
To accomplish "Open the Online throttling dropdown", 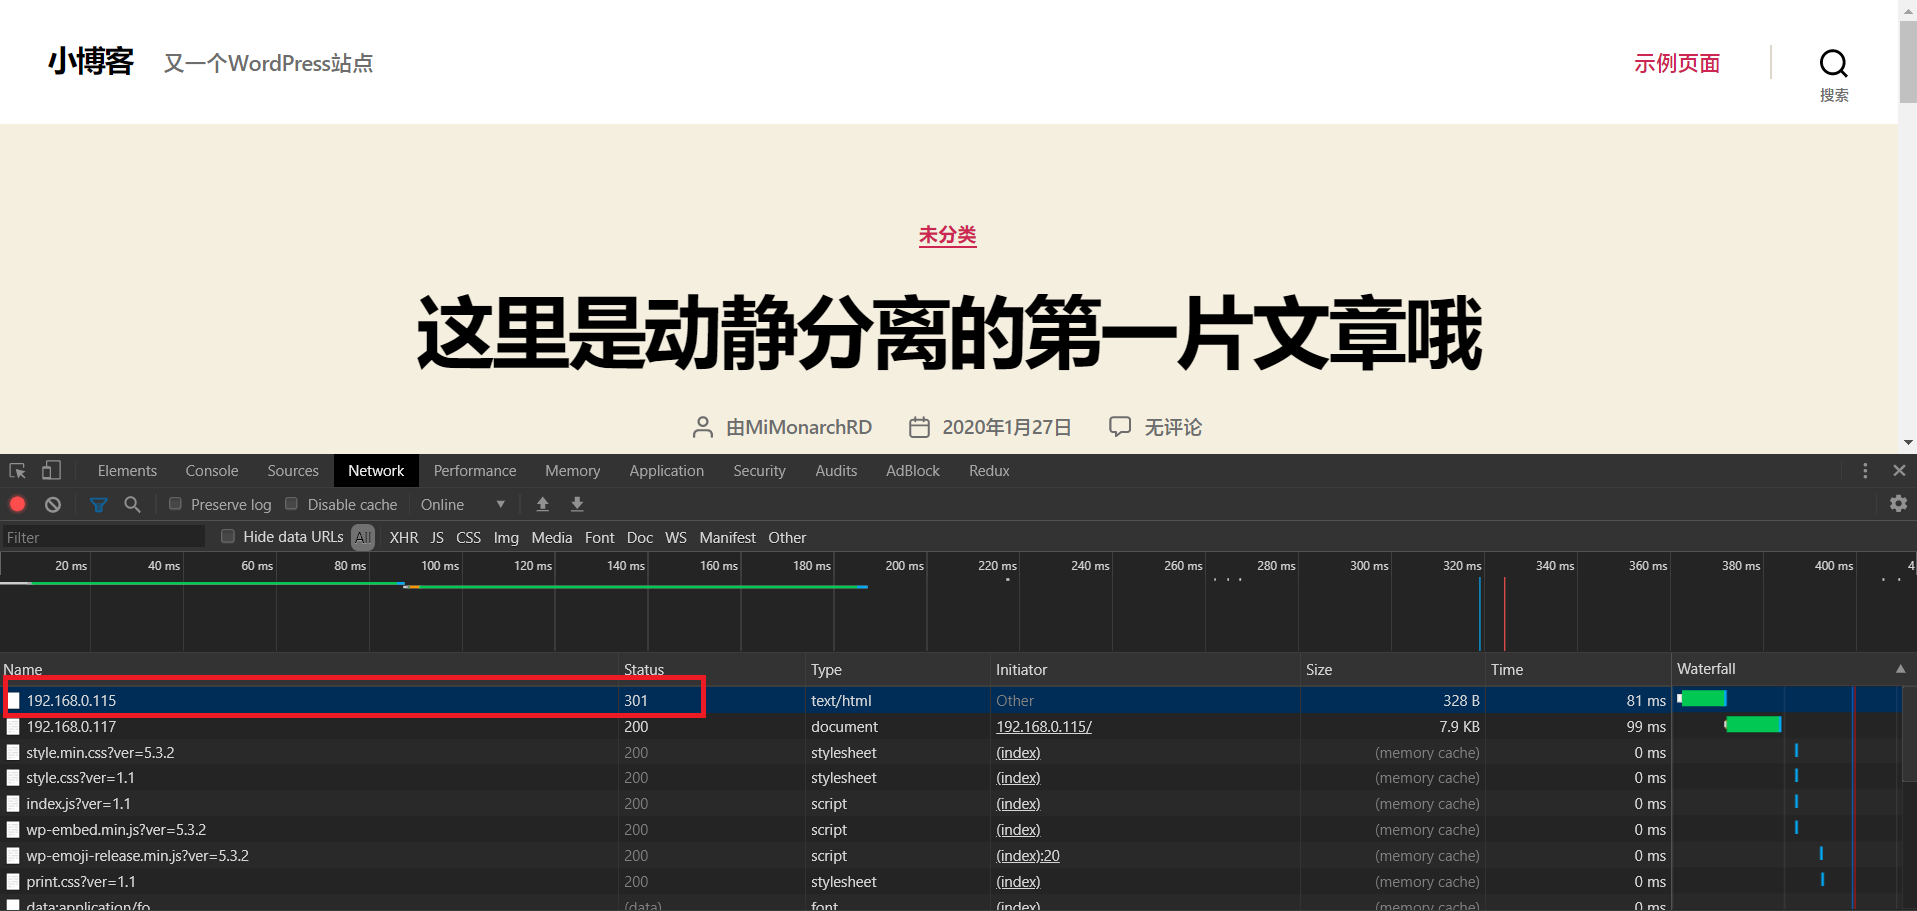I will click(x=463, y=504).
